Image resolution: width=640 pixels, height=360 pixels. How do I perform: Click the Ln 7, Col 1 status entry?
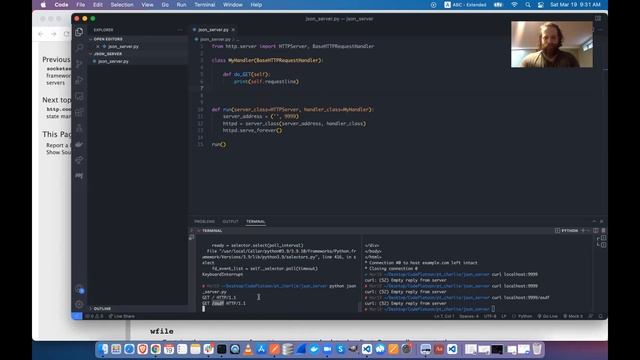pyautogui.click(x=444, y=316)
